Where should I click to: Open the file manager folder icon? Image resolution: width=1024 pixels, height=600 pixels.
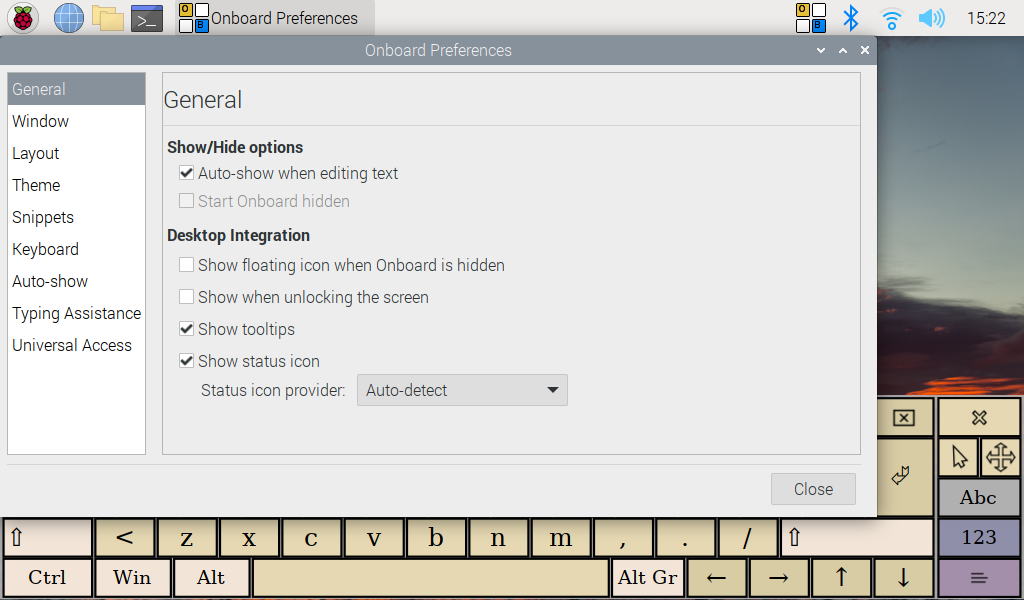click(x=108, y=18)
